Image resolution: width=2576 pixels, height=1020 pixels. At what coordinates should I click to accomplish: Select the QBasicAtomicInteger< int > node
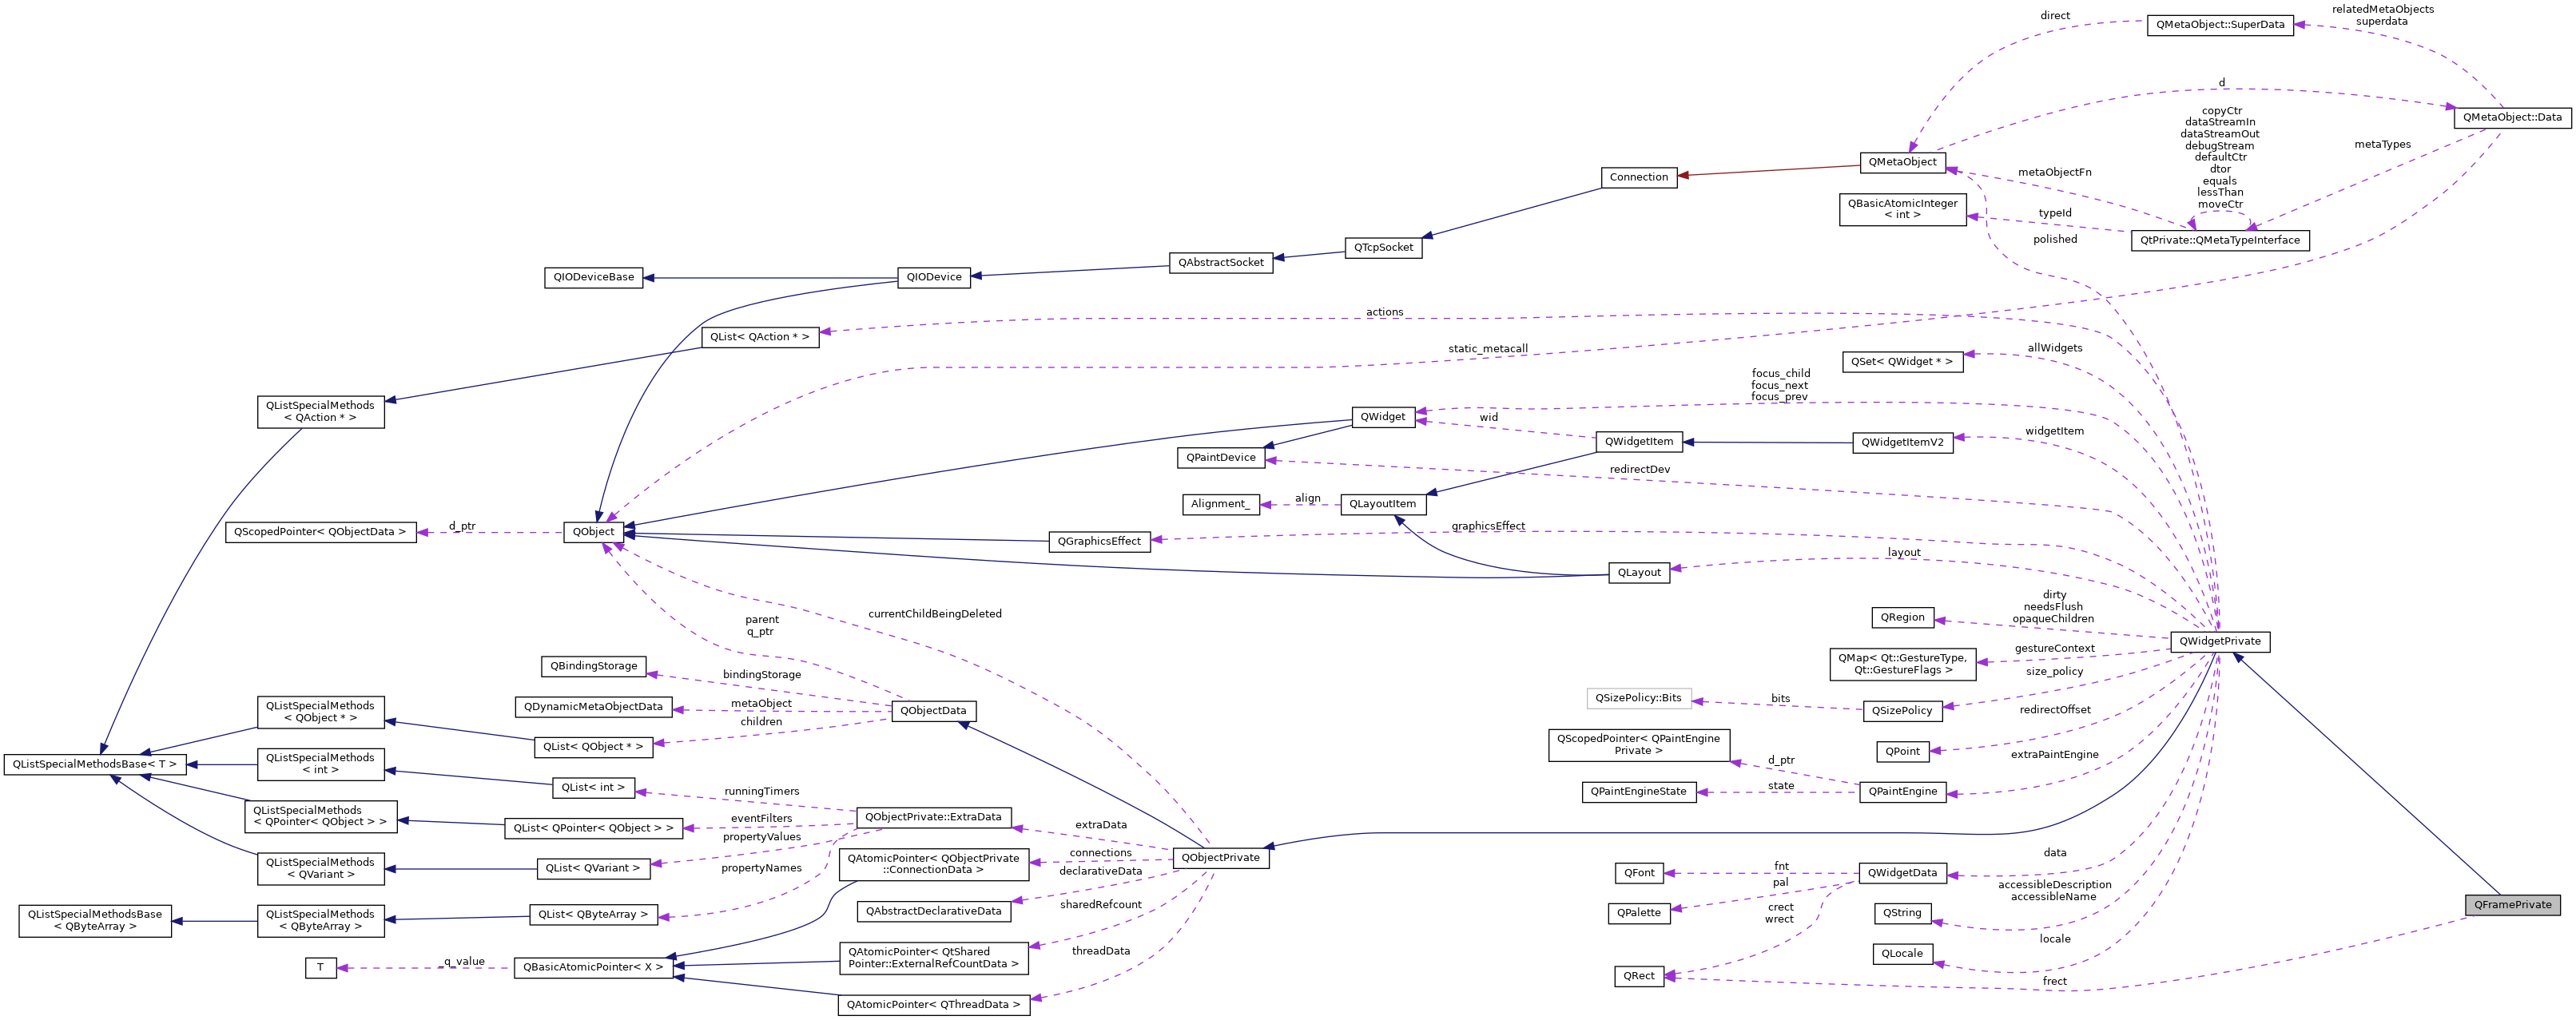click(1902, 209)
